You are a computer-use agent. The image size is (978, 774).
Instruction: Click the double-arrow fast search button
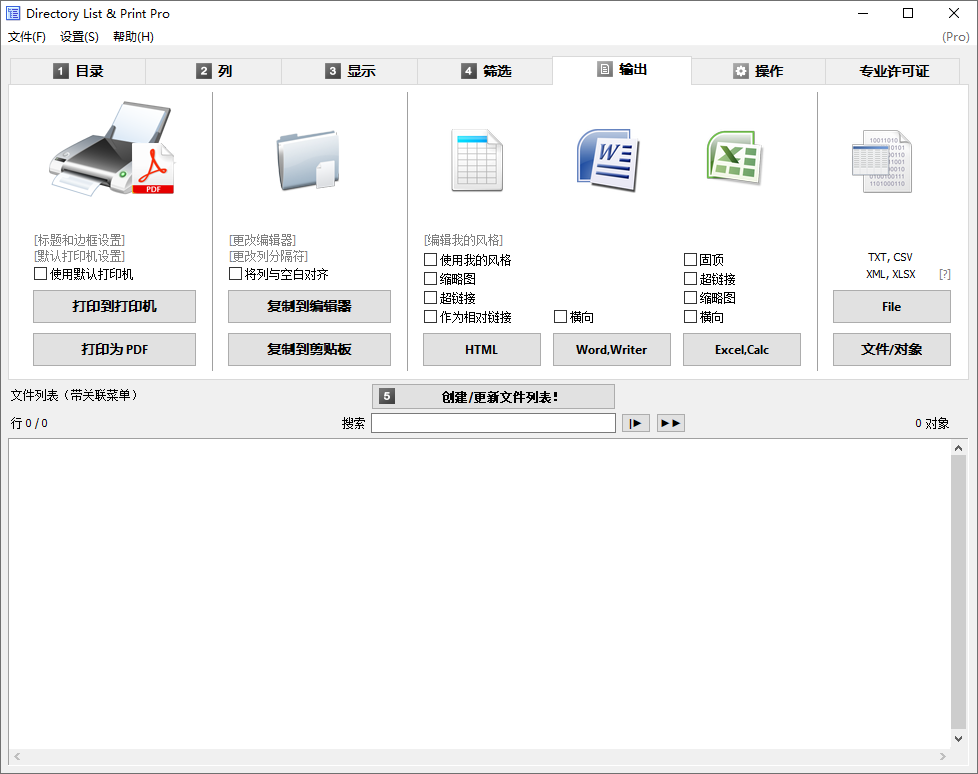pyautogui.click(x=671, y=422)
